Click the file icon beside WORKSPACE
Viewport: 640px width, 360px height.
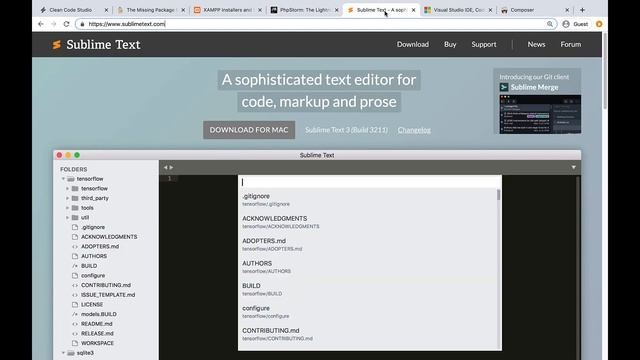tap(75, 343)
